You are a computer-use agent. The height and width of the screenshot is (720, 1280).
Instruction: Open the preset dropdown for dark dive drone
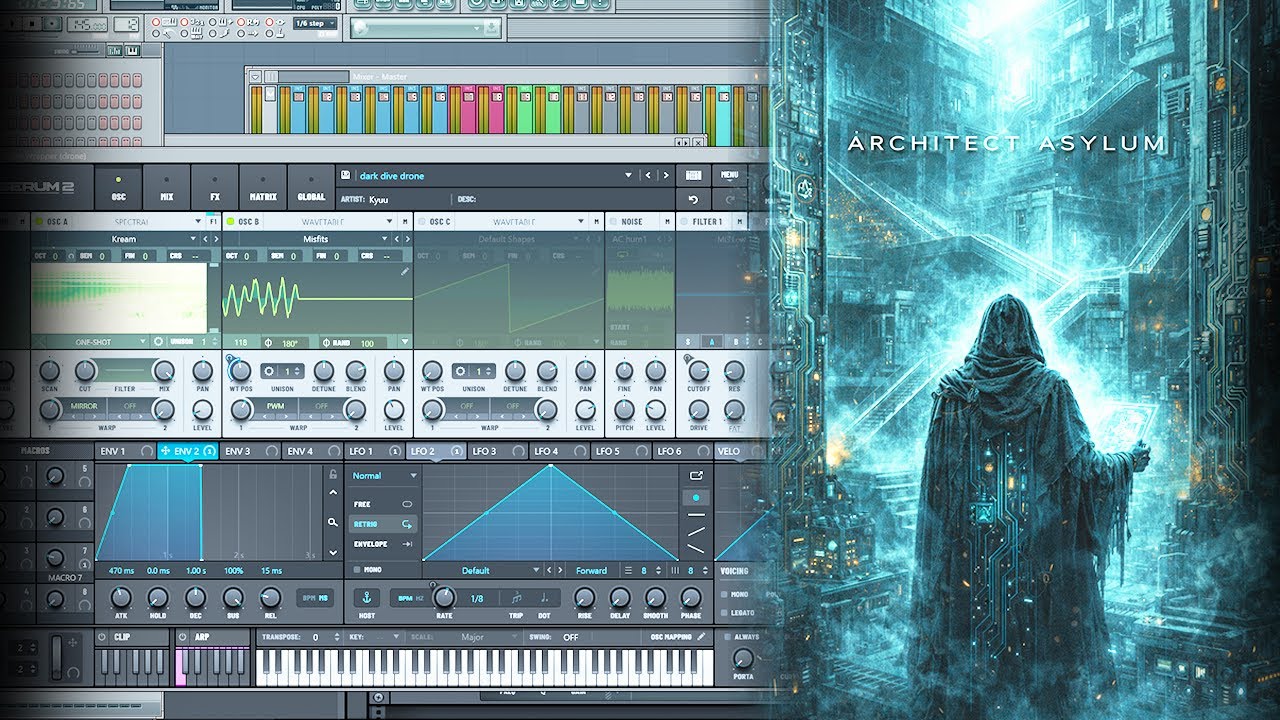click(628, 175)
